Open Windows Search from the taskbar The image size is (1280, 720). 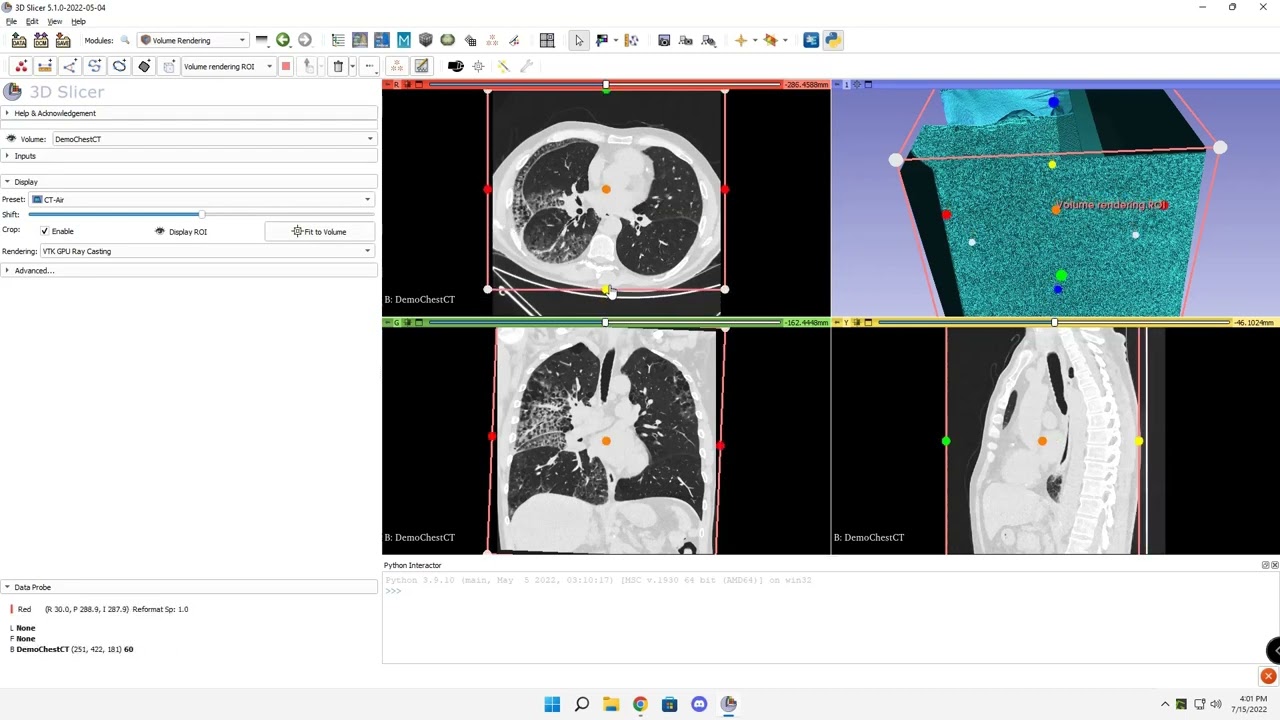[x=581, y=704]
